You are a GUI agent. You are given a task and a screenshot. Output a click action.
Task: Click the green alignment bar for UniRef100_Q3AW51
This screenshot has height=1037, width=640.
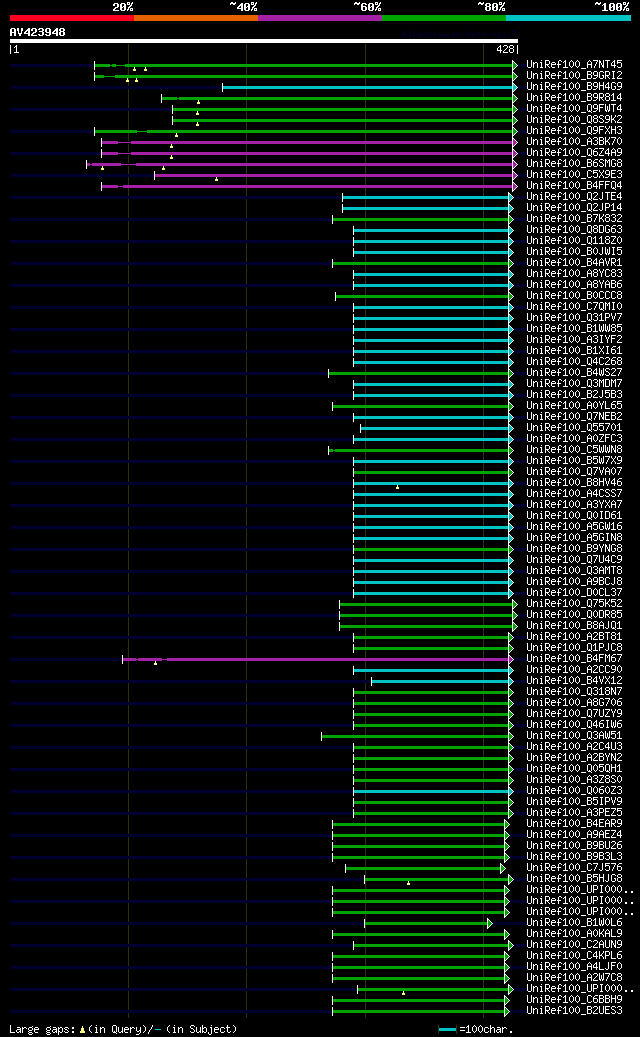coord(417,735)
